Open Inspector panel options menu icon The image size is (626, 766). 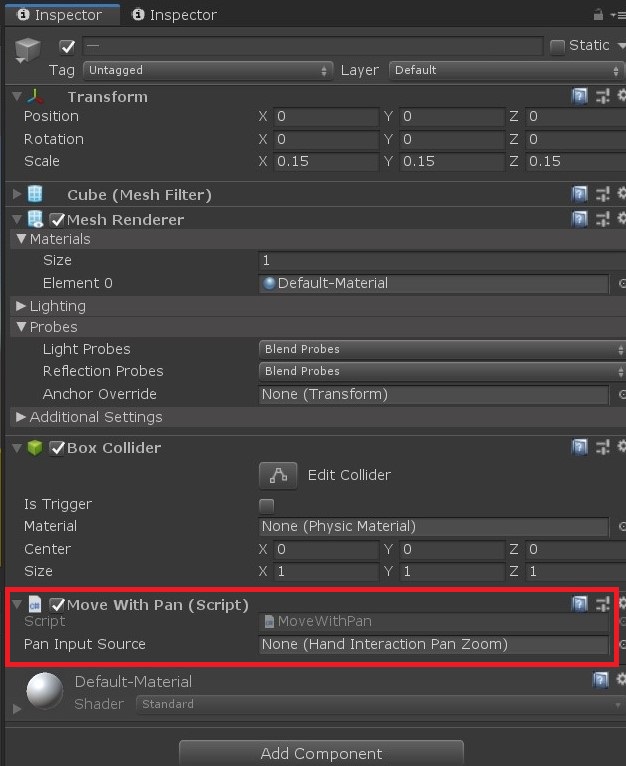pos(617,15)
